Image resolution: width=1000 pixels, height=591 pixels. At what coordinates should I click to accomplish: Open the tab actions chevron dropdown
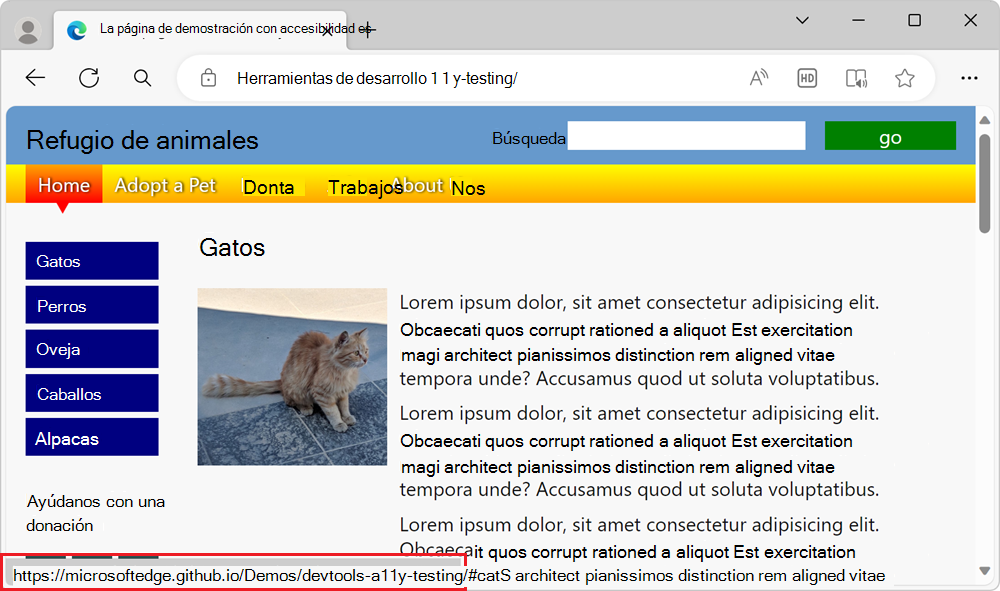coord(802,19)
